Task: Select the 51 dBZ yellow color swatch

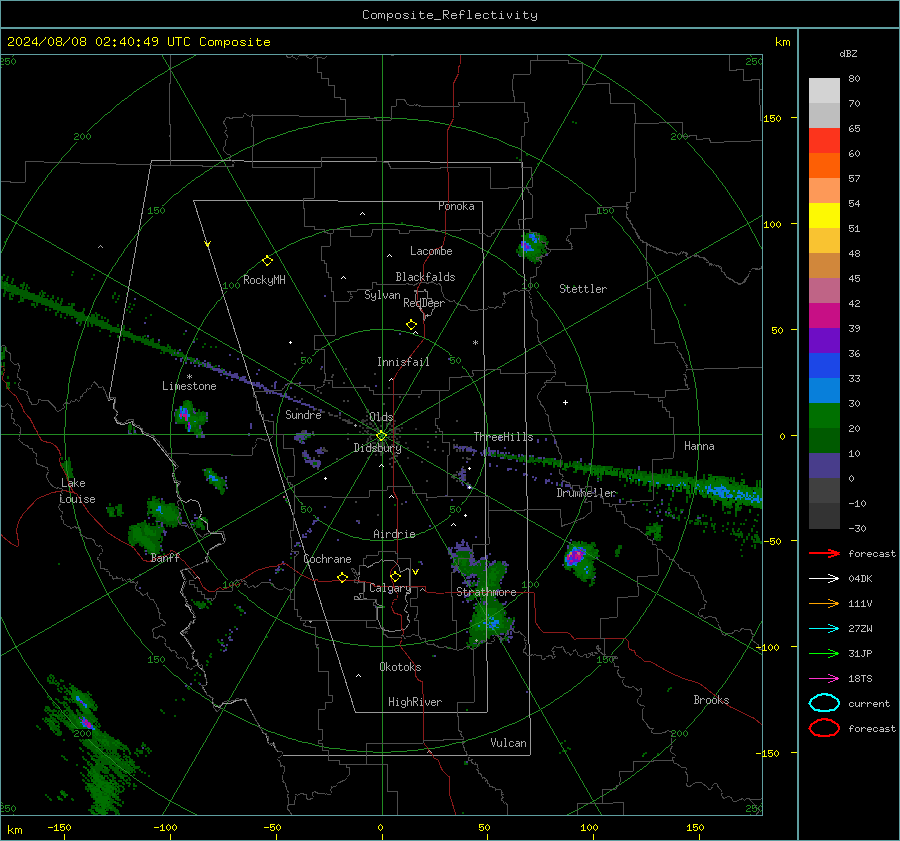Action: pyautogui.click(x=824, y=215)
